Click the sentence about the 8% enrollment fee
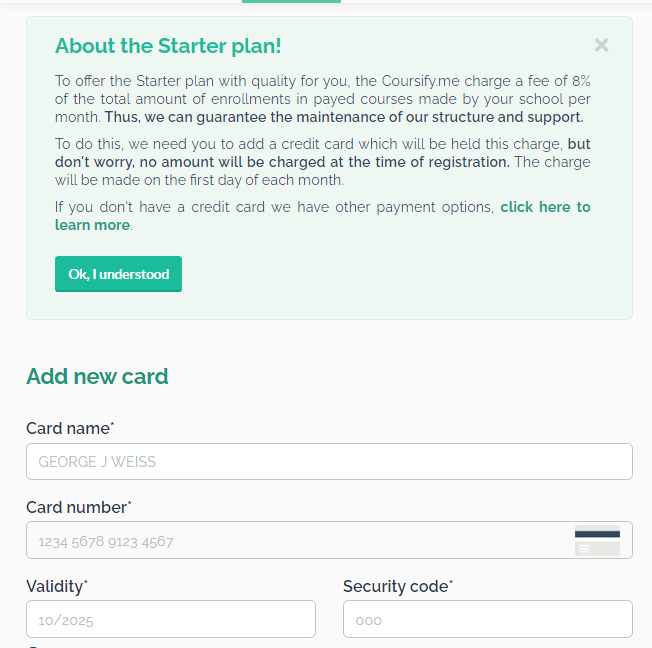This screenshot has height=648, width=652. 323,99
